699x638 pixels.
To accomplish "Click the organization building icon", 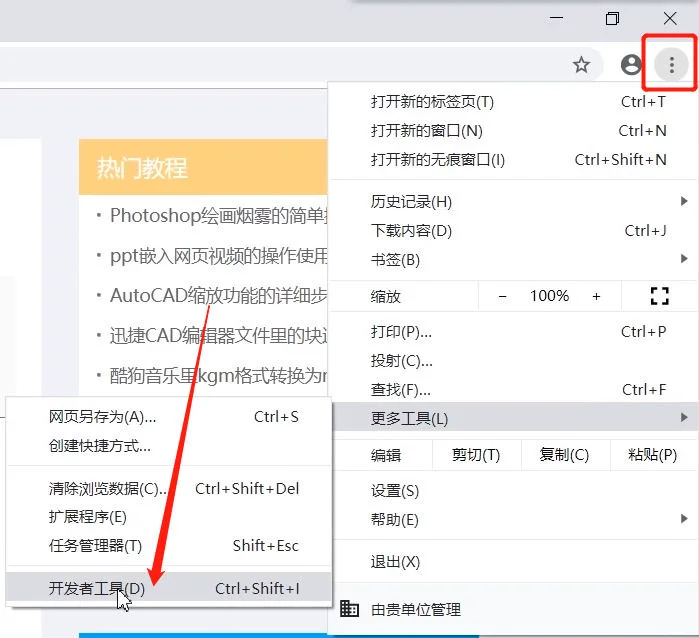I will click(x=349, y=609).
